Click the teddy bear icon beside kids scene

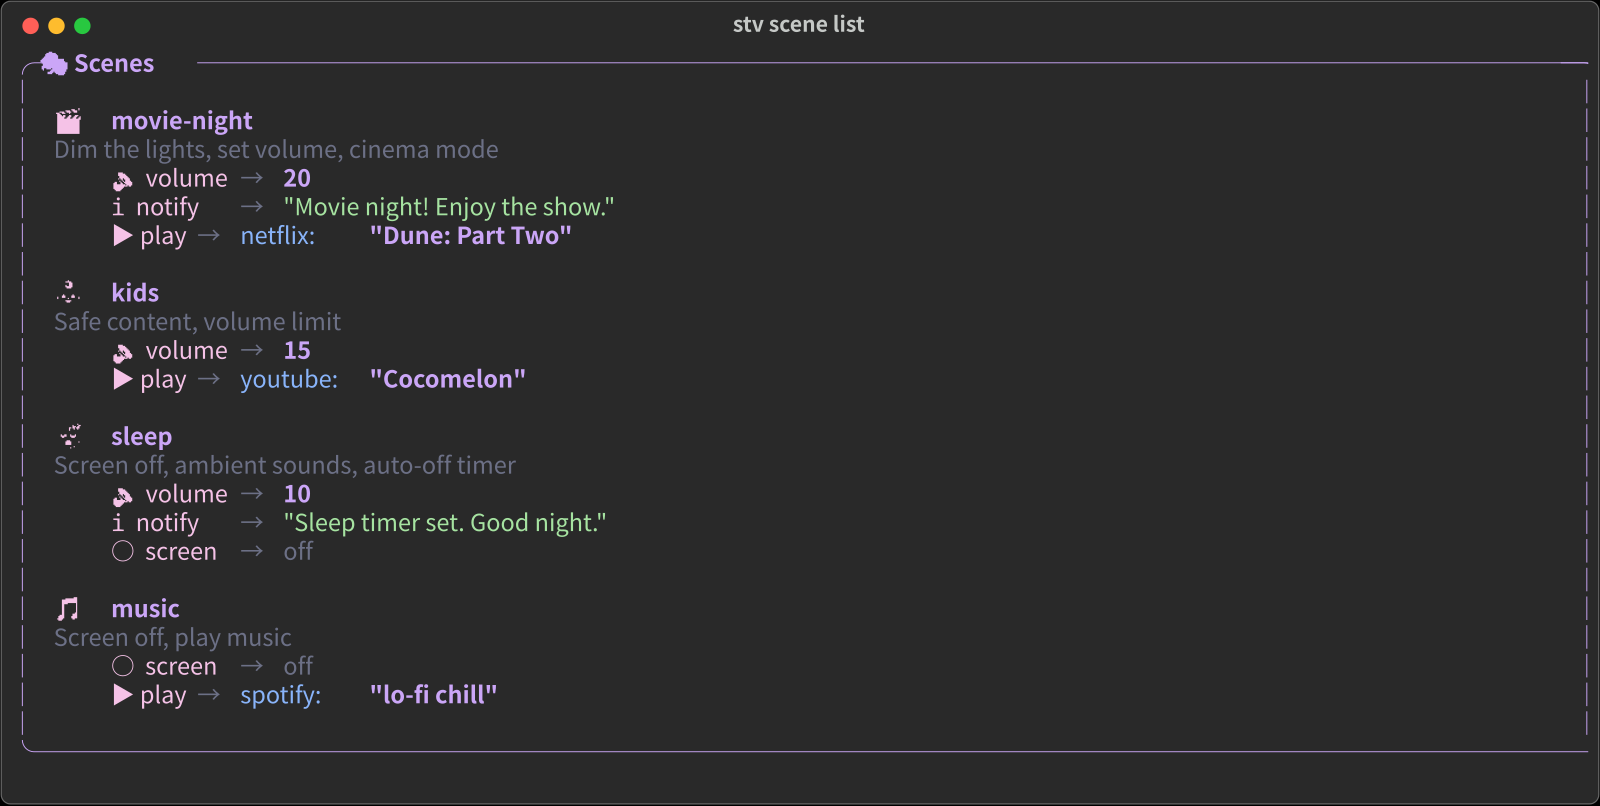coord(68,293)
